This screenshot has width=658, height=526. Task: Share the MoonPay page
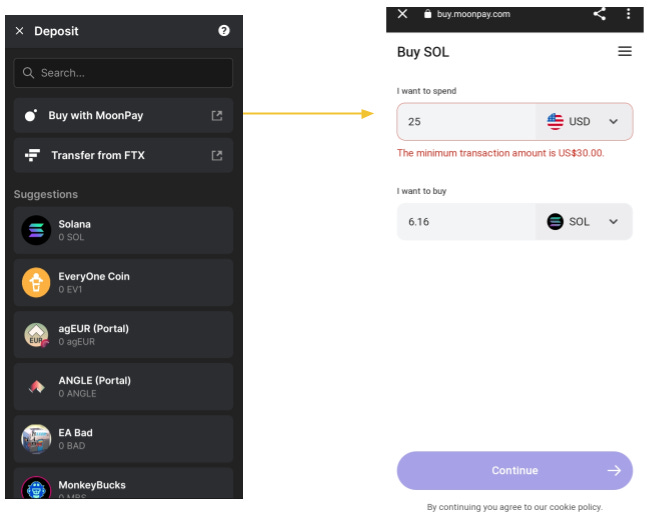coord(599,14)
